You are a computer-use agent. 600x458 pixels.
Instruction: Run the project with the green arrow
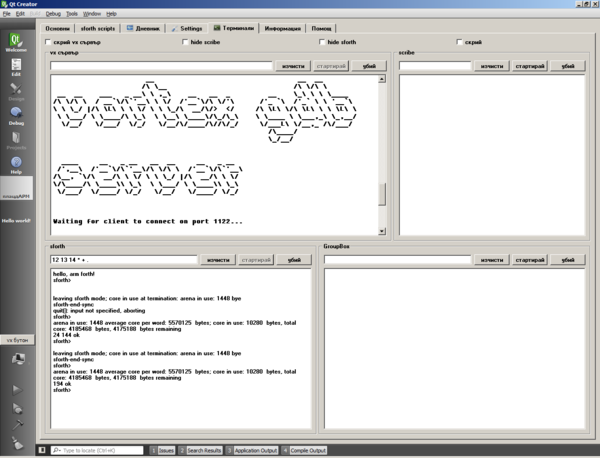(x=17, y=390)
